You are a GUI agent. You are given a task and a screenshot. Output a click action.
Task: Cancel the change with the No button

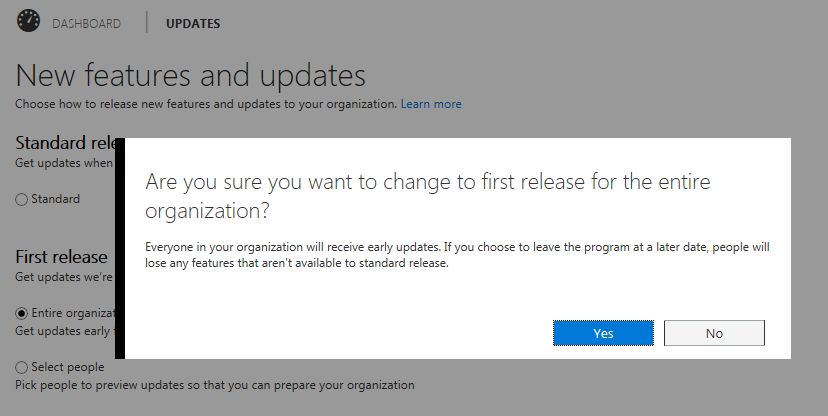pos(714,333)
